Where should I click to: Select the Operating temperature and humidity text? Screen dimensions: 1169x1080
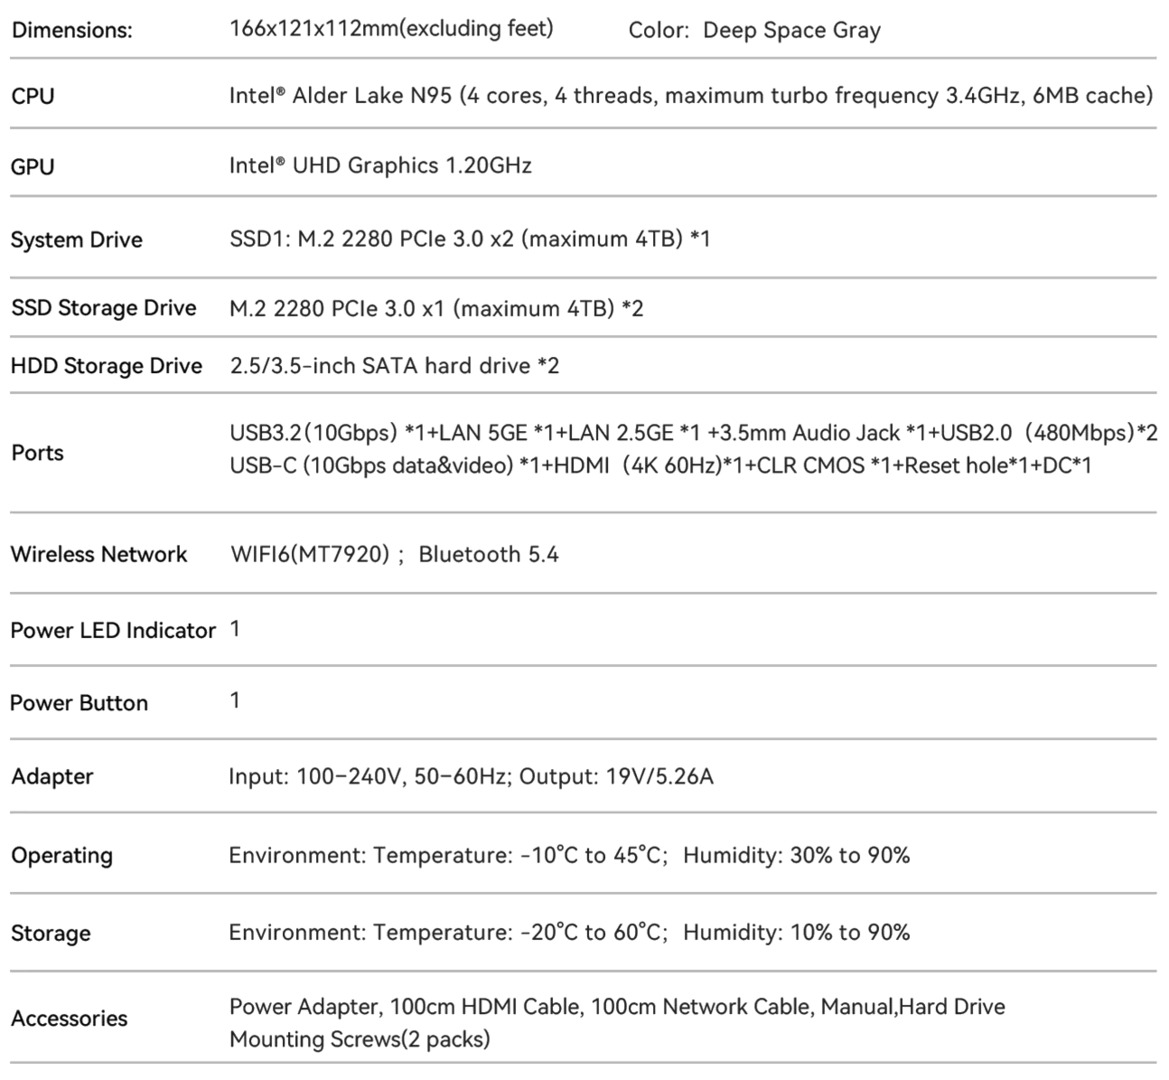pyautogui.click(x=569, y=856)
